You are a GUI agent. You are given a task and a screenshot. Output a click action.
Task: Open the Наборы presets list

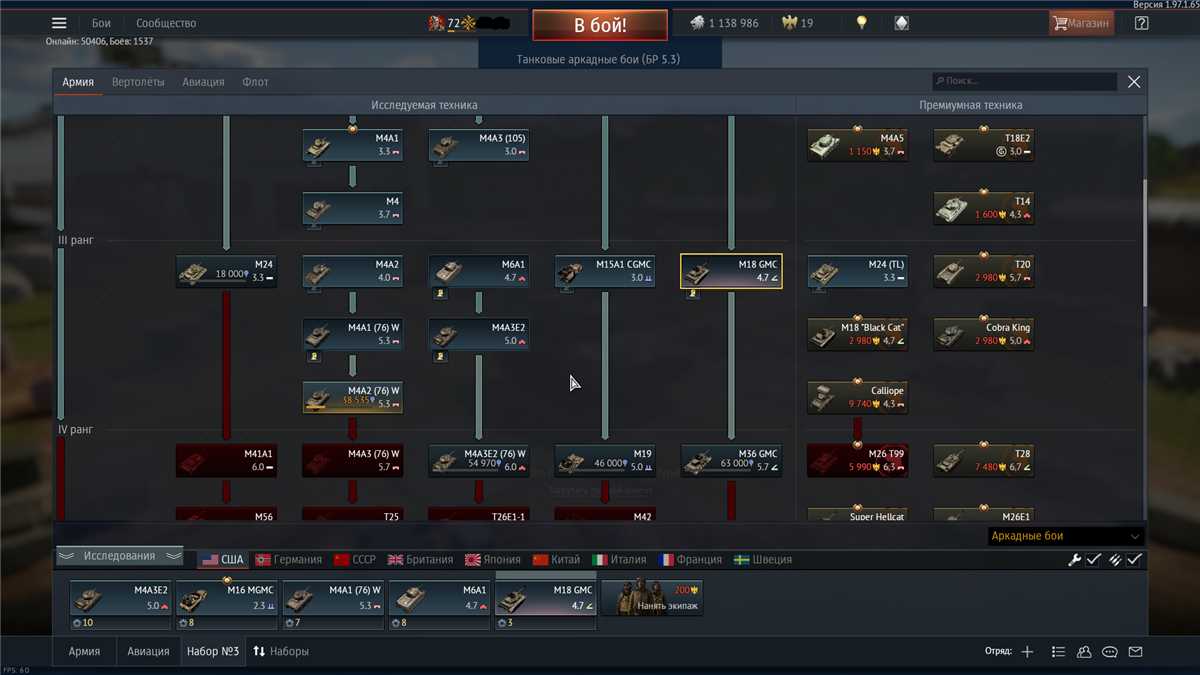(281, 651)
